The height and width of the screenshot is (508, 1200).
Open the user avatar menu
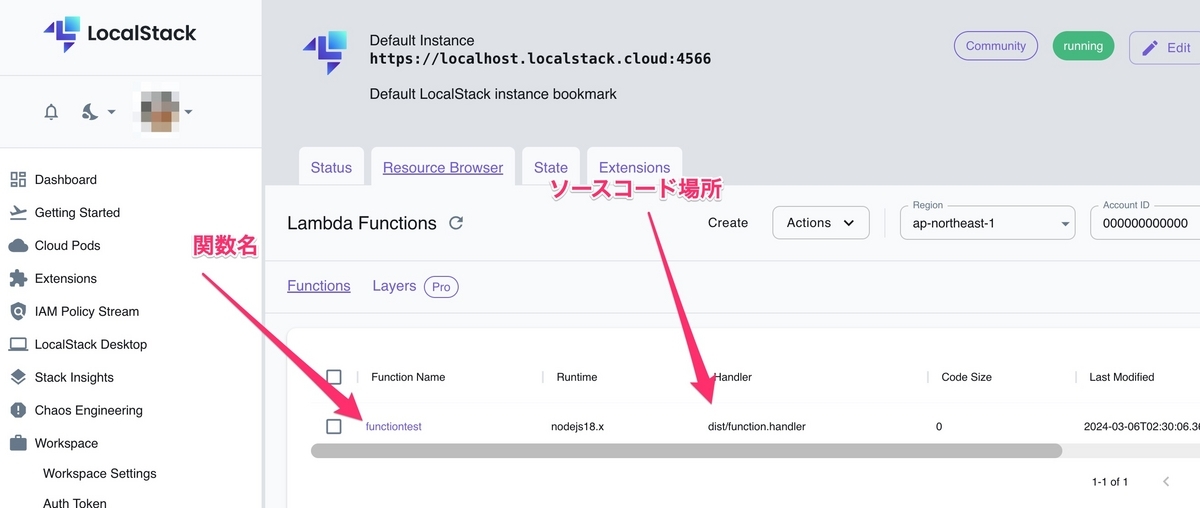[163, 112]
